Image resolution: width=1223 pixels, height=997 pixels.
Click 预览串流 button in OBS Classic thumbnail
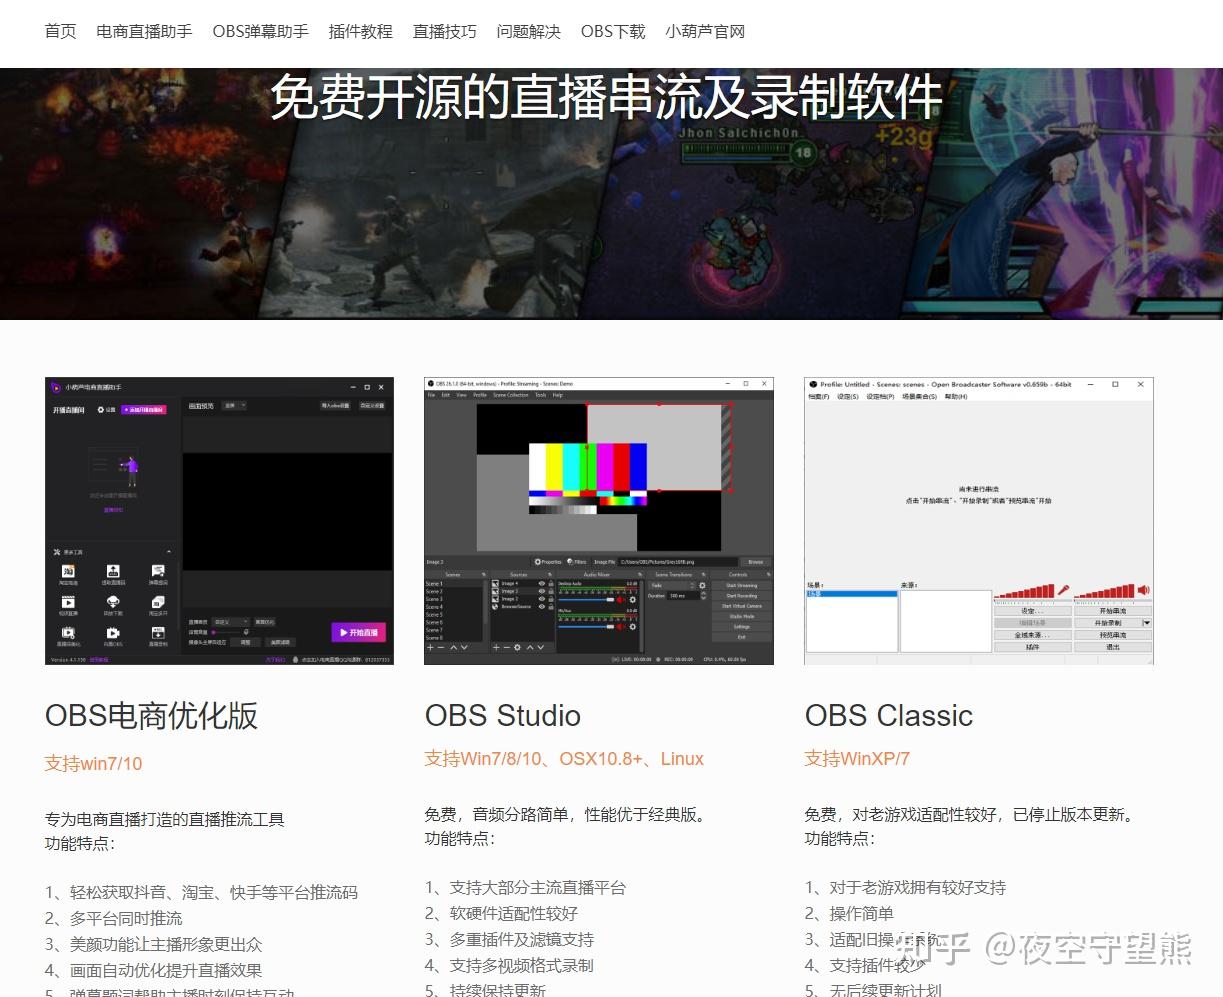coord(1113,635)
